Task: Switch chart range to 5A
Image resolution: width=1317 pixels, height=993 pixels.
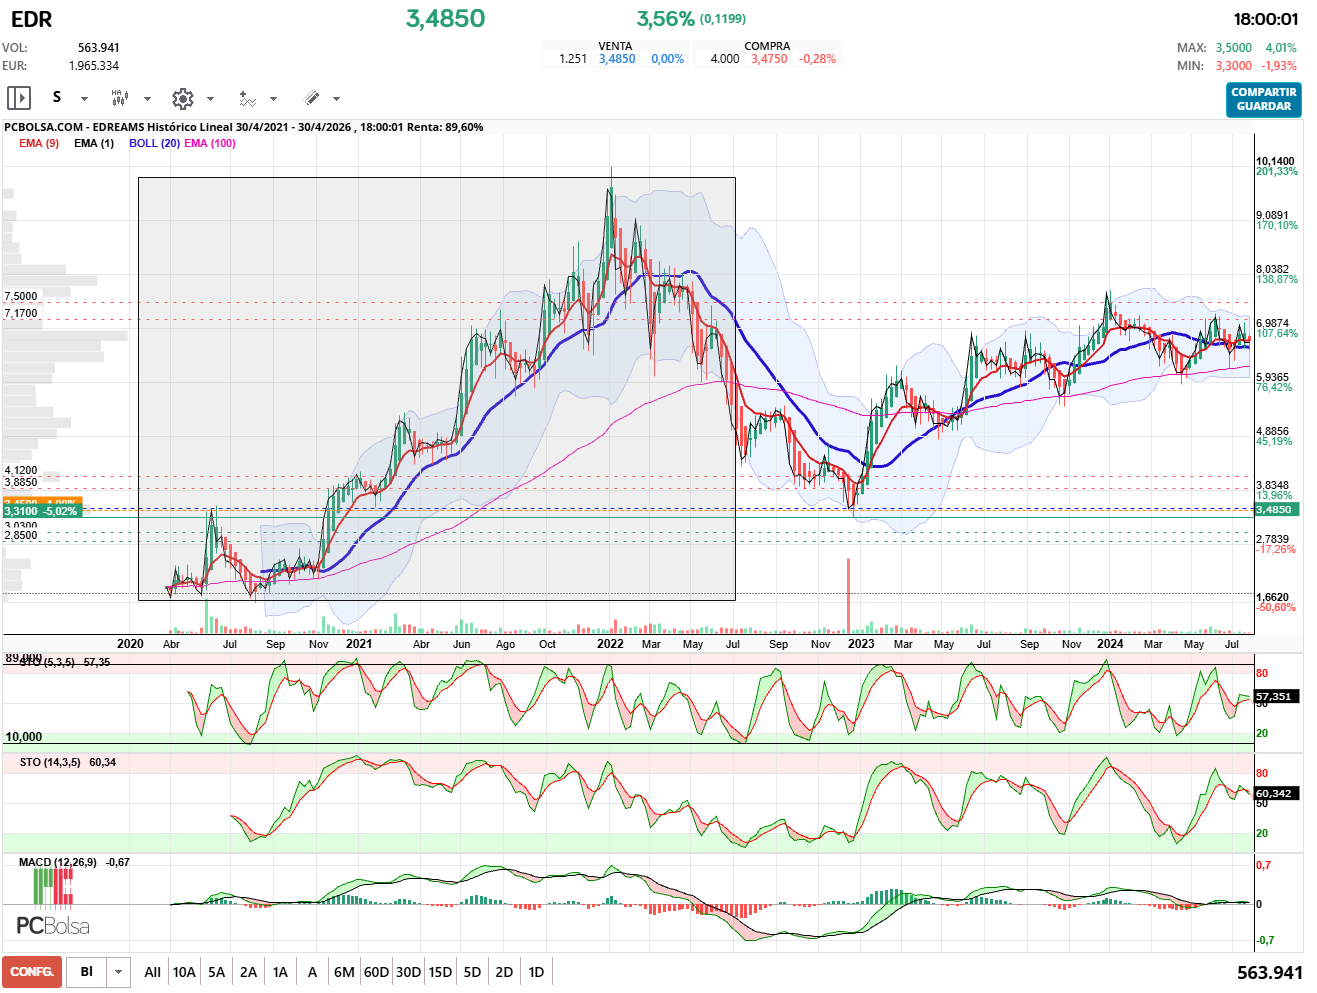Action: point(217,972)
